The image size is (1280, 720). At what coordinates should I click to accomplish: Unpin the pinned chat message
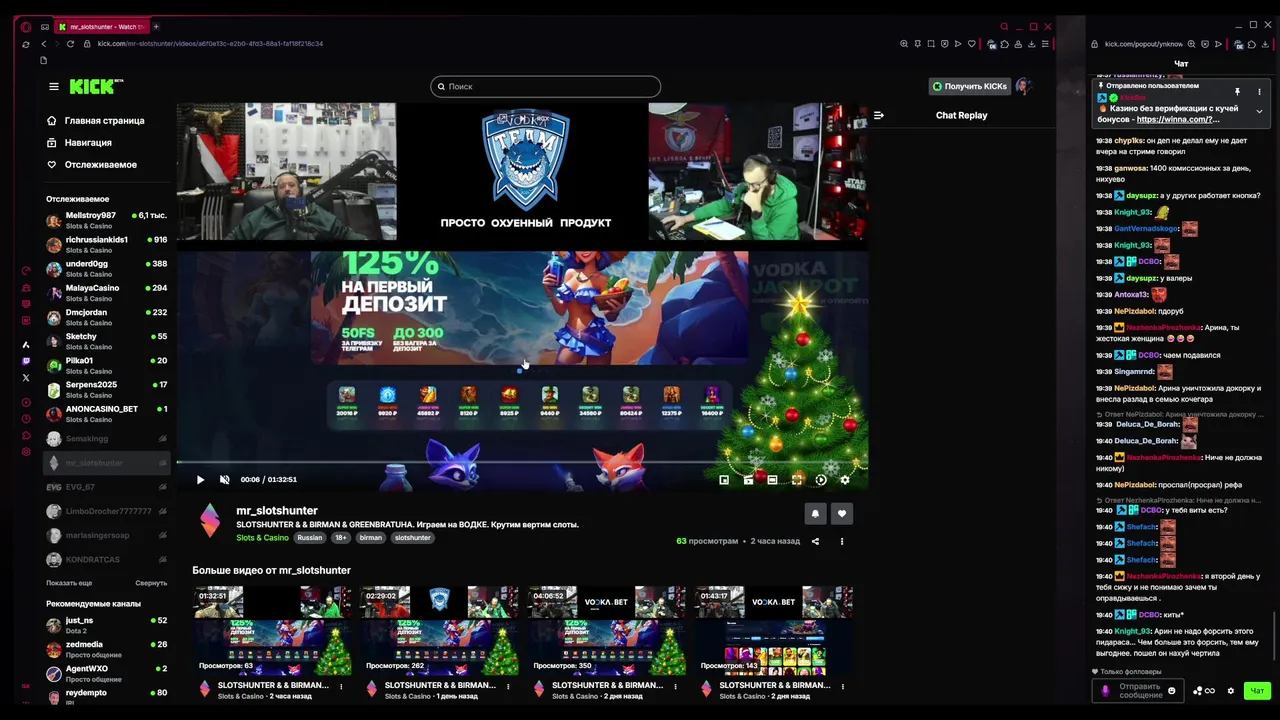click(x=1237, y=92)
